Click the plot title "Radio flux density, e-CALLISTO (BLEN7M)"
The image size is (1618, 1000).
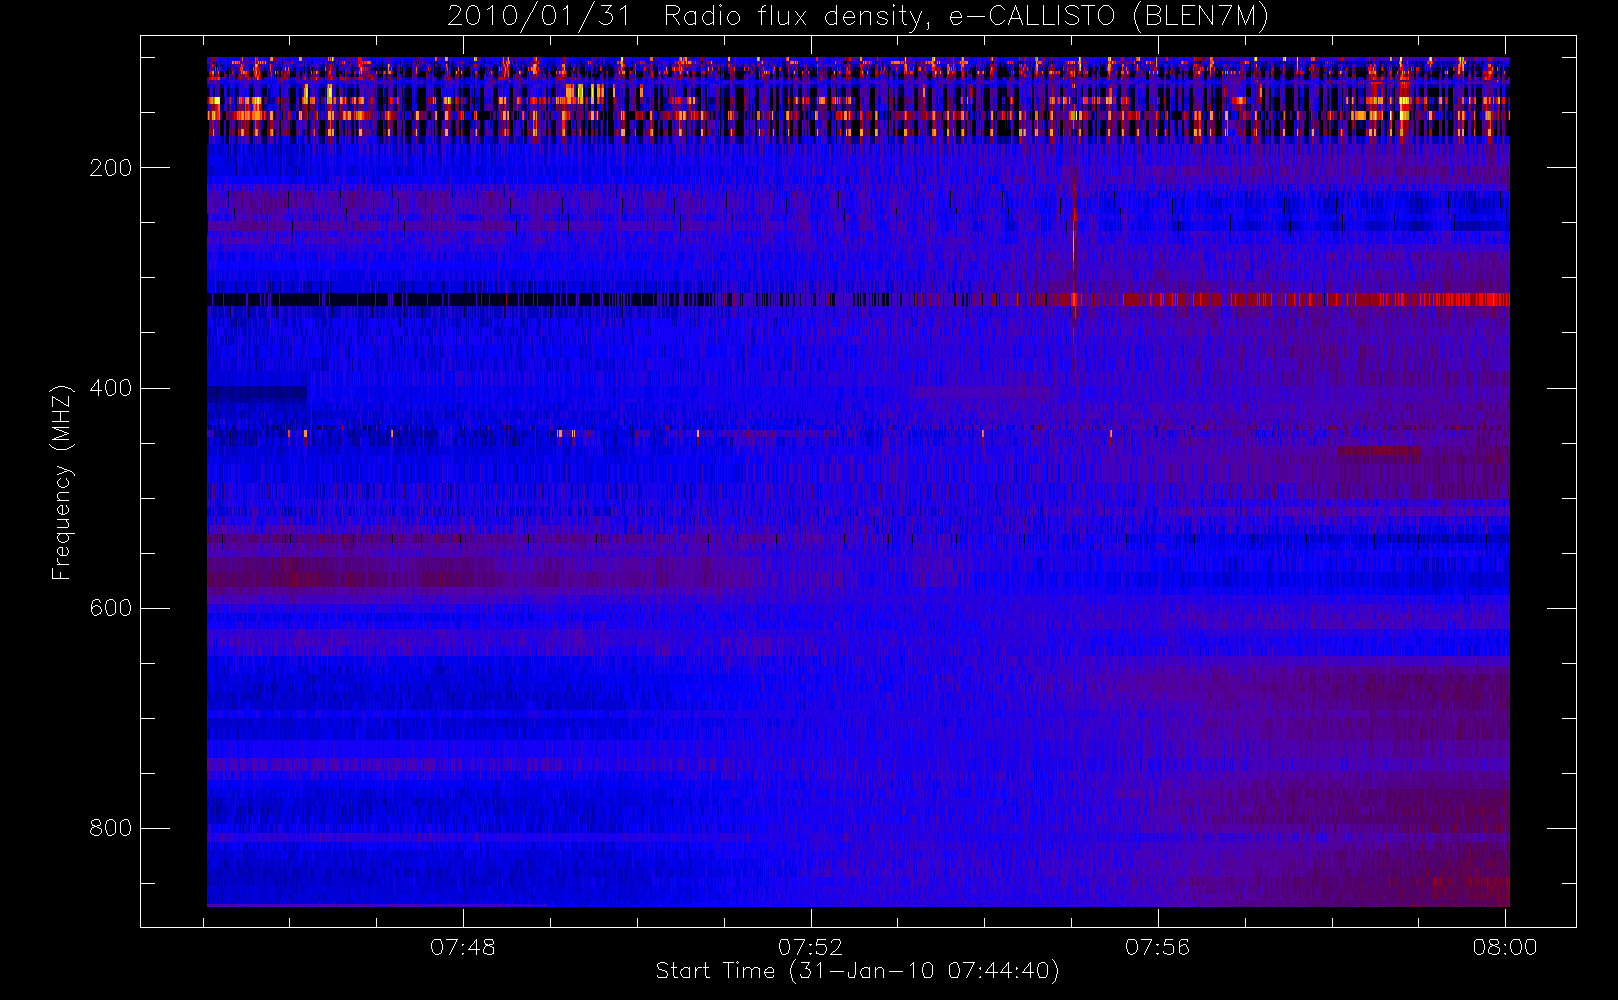click(x=966, y=17)
